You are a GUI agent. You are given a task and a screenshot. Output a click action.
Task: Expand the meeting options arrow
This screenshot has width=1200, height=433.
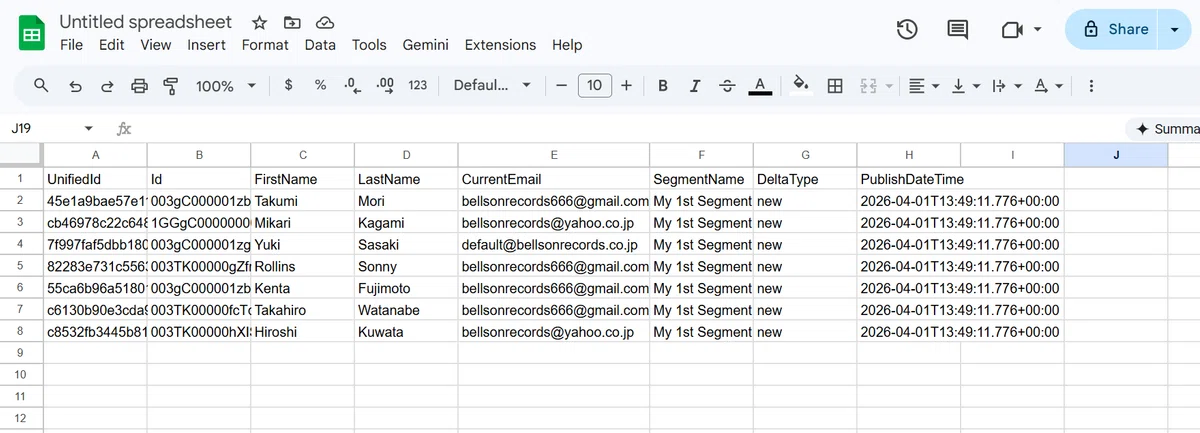tap(1037, 30)
